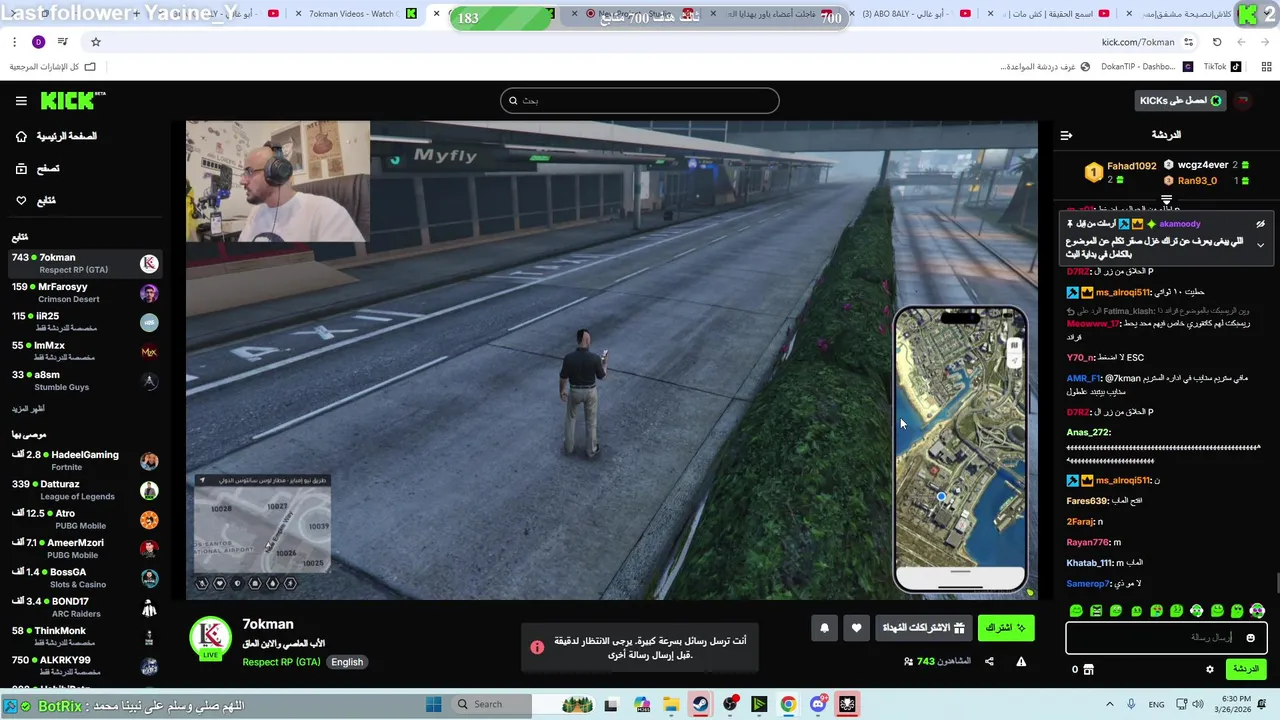This screenshot has width=1280, height=720.
Task: Open the emoji picker in chat input
Action: pos(1250,638)
